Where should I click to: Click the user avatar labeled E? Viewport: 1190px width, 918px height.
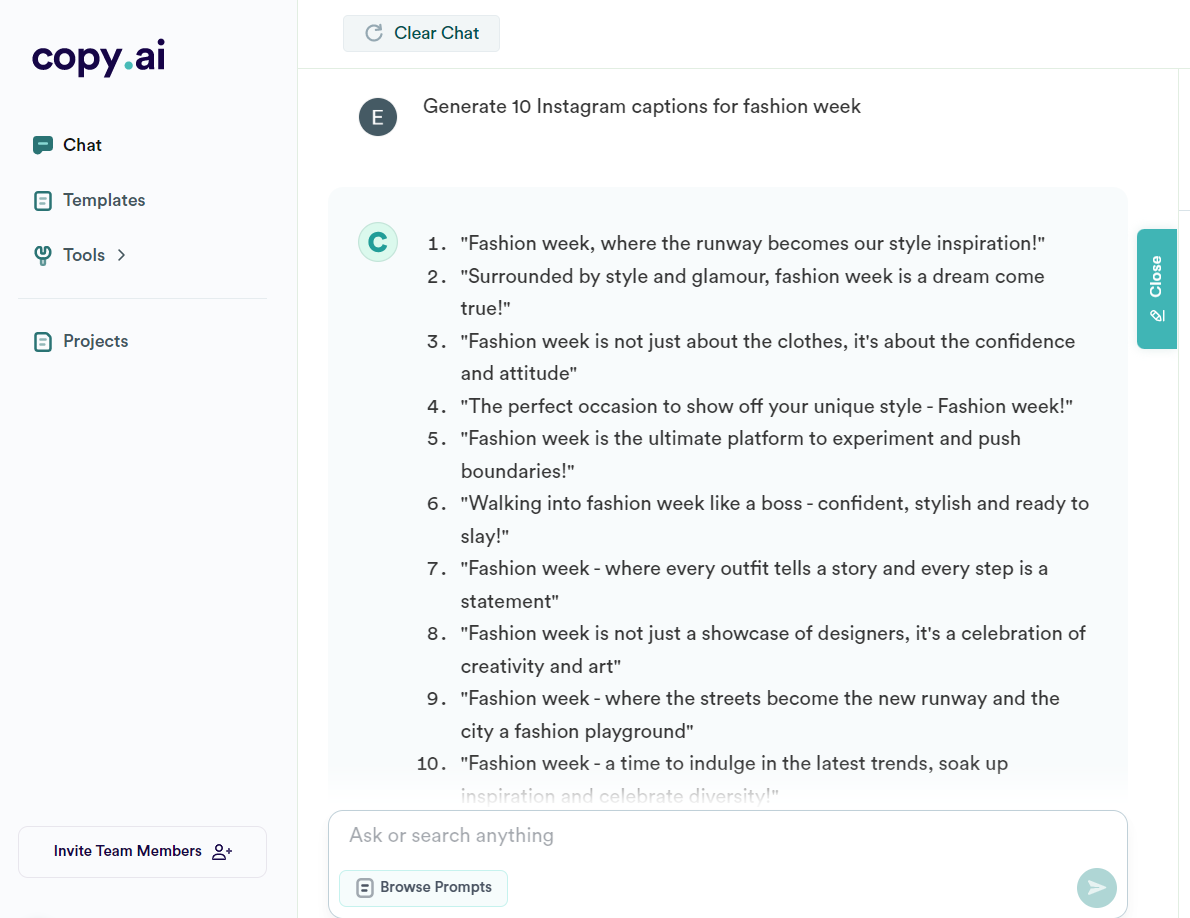377,117
